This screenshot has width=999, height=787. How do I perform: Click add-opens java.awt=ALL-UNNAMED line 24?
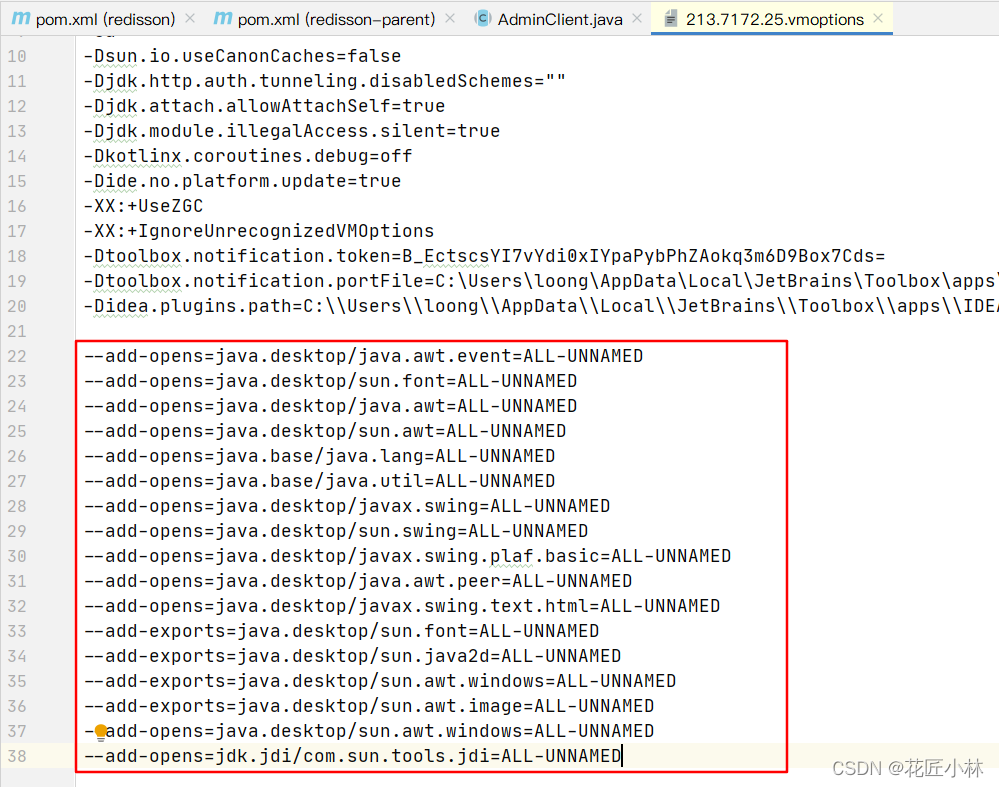[330, 406]
